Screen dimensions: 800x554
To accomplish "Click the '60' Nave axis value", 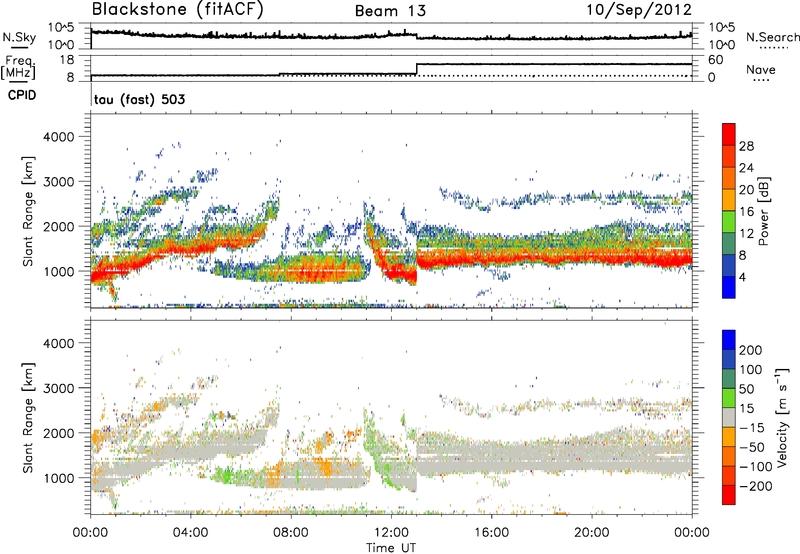I will (x=715, y=60).
